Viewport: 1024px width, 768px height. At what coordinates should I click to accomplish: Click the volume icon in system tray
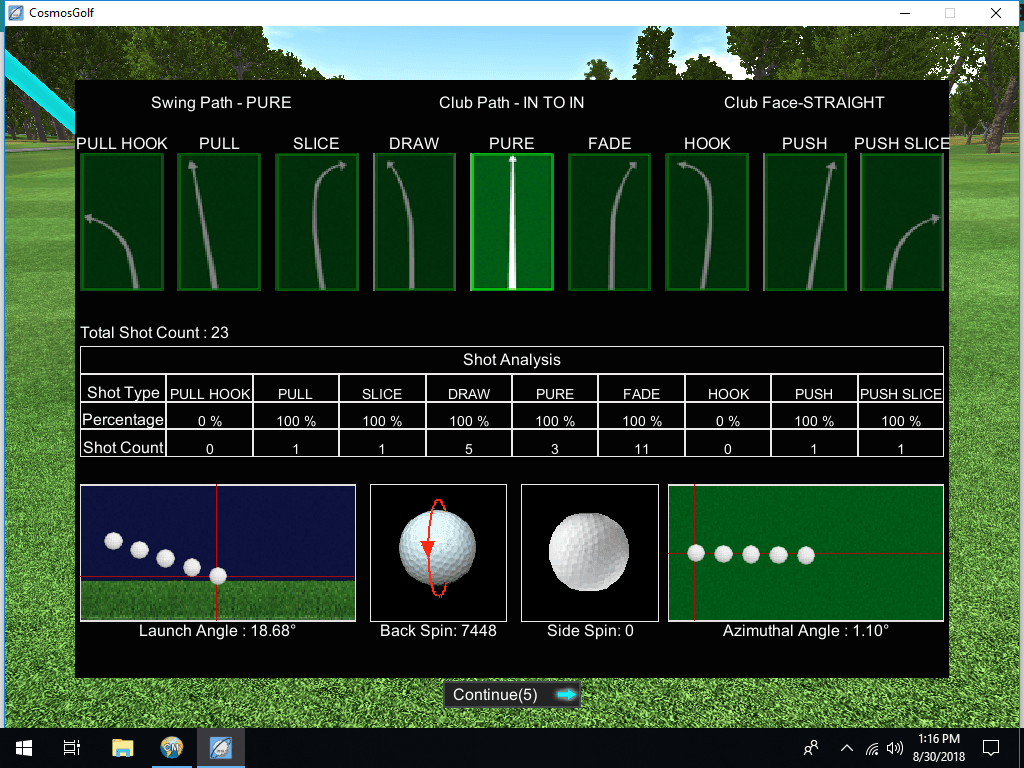(895, 747)
